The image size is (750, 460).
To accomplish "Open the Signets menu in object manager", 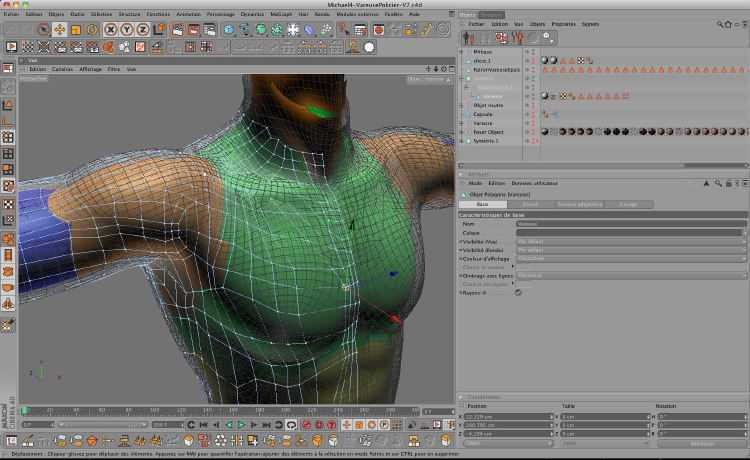I will (590, 24).
